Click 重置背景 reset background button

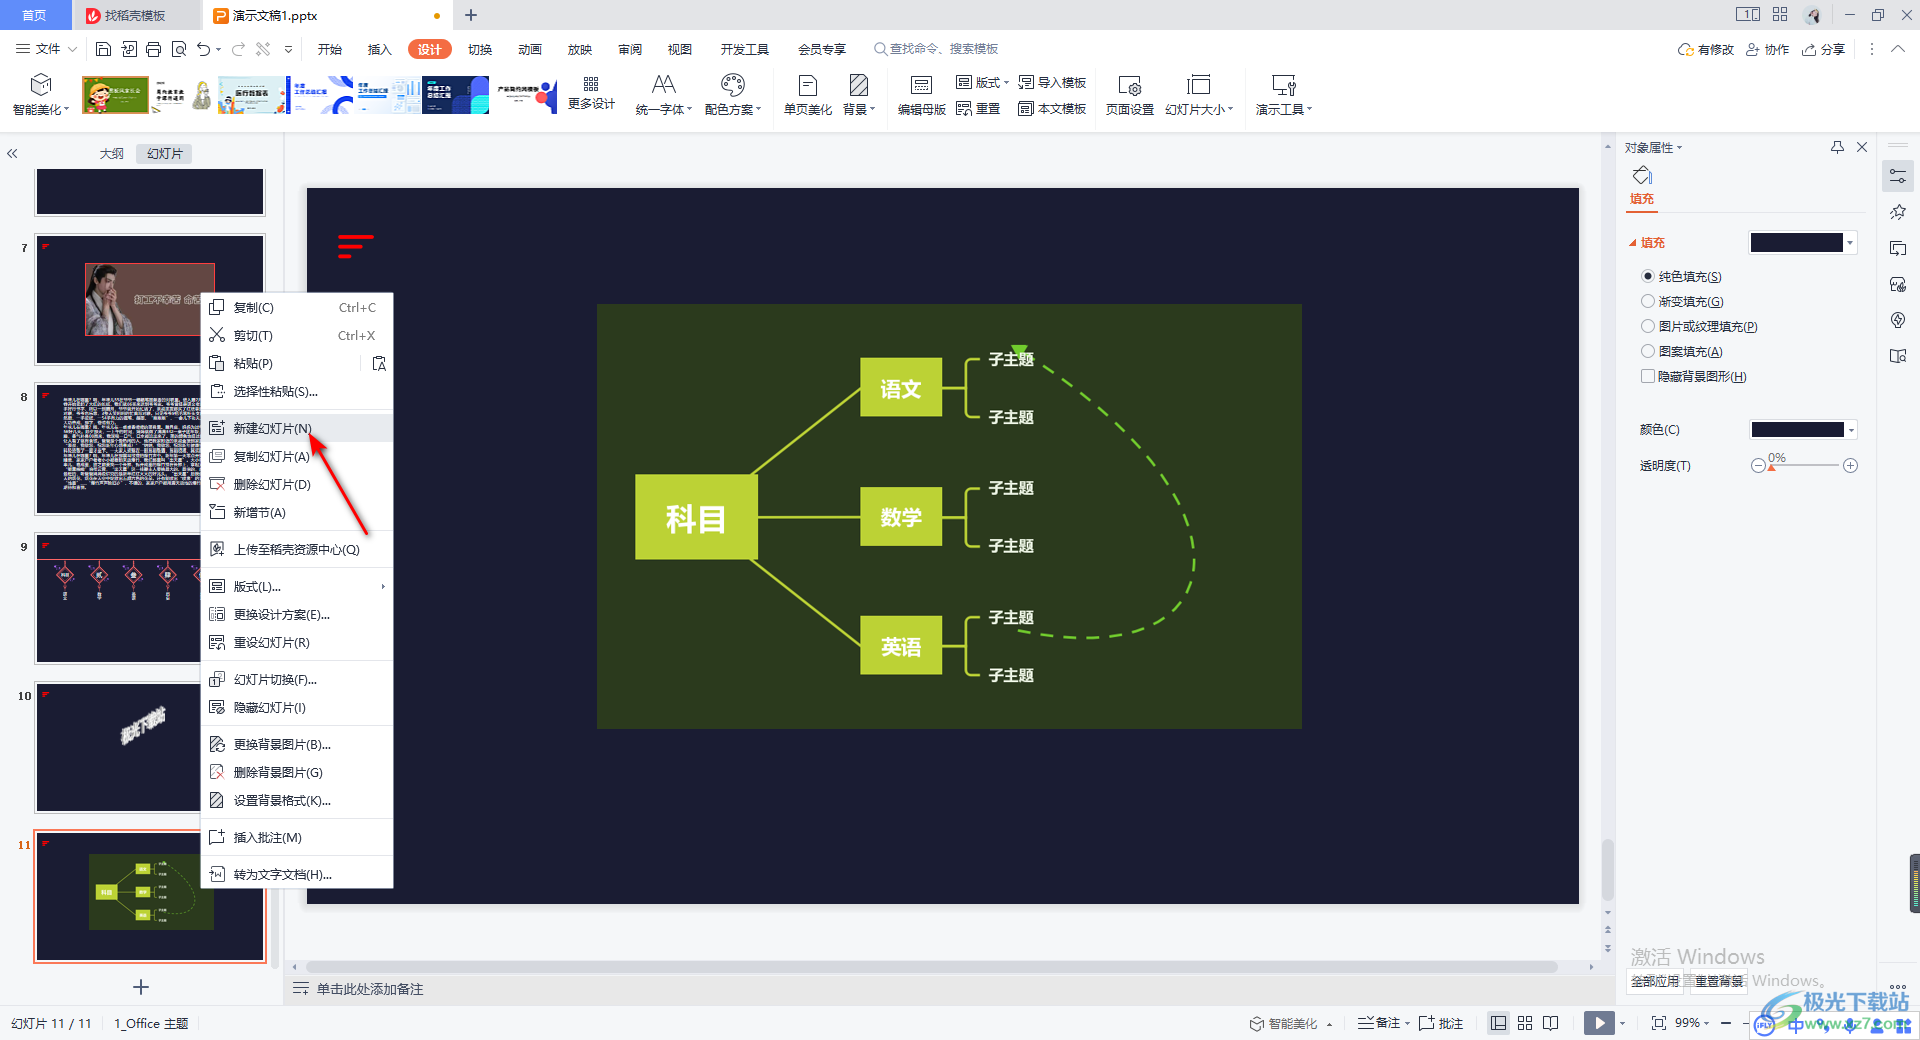tap(1719, 981)
